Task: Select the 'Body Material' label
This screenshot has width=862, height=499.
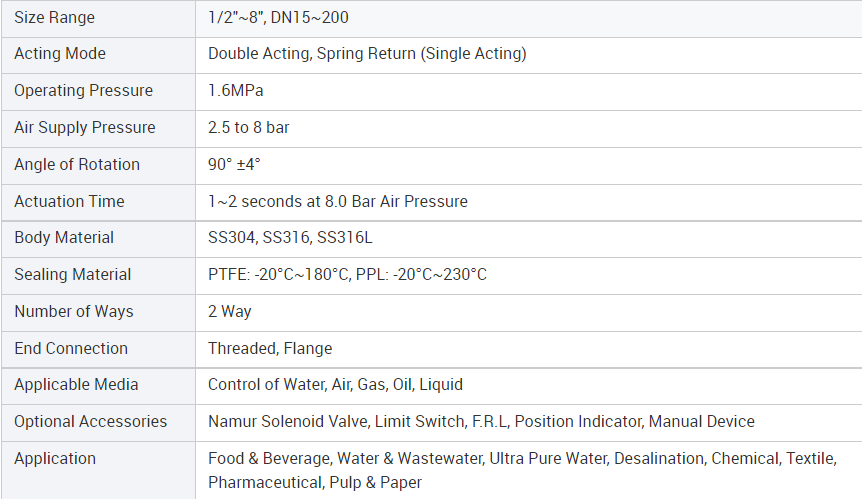Action: tap(64, 237)
